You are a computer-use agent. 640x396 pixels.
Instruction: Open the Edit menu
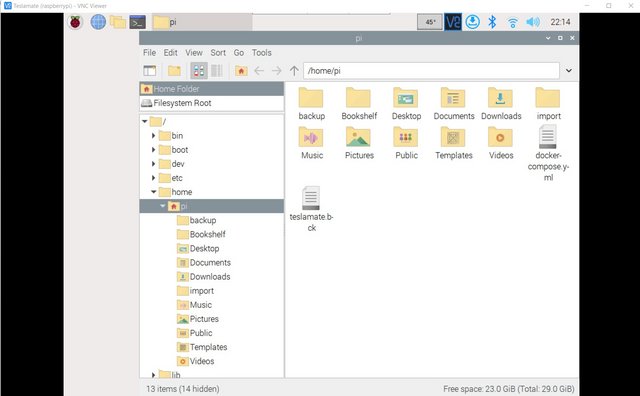coord(171,53)
